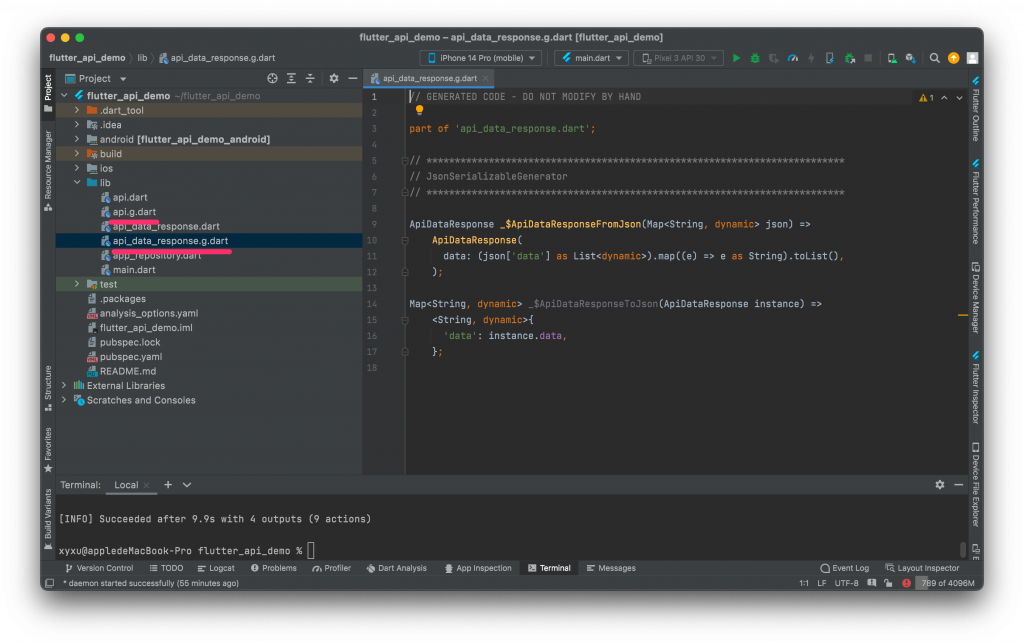The width and height of the screenshot is (1024, 644).
Task: Click the Flutter hot reload lightning icon
Action: tap(810, 58)
